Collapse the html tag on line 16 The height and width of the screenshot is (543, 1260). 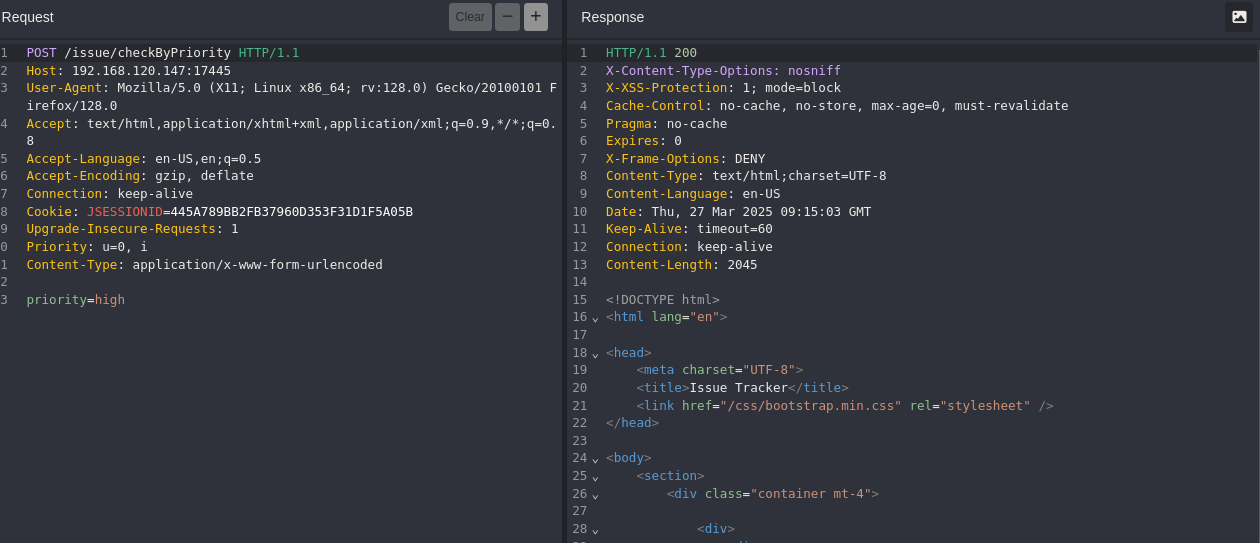[595, 318]
